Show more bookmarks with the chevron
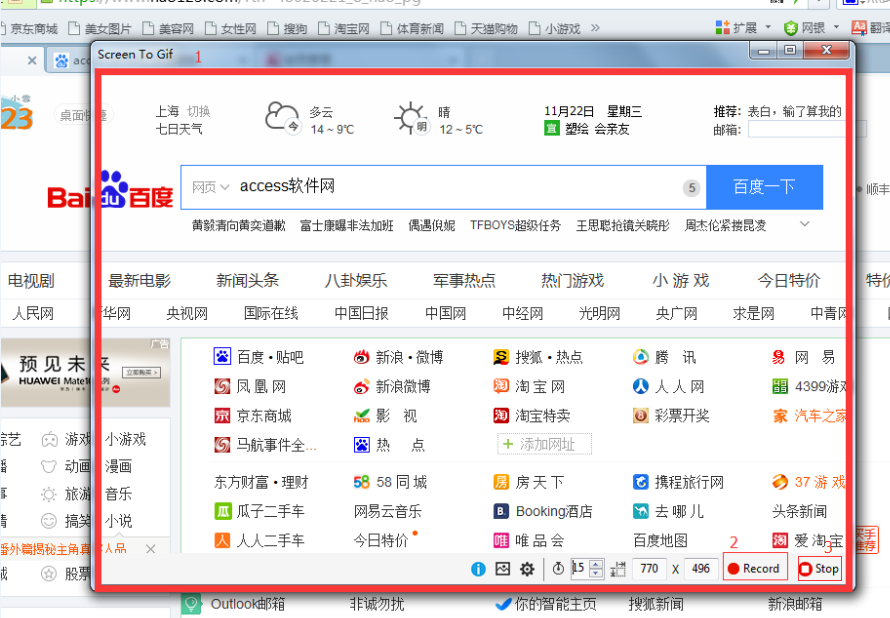This screenshot has height=618, width=890. 595,27
